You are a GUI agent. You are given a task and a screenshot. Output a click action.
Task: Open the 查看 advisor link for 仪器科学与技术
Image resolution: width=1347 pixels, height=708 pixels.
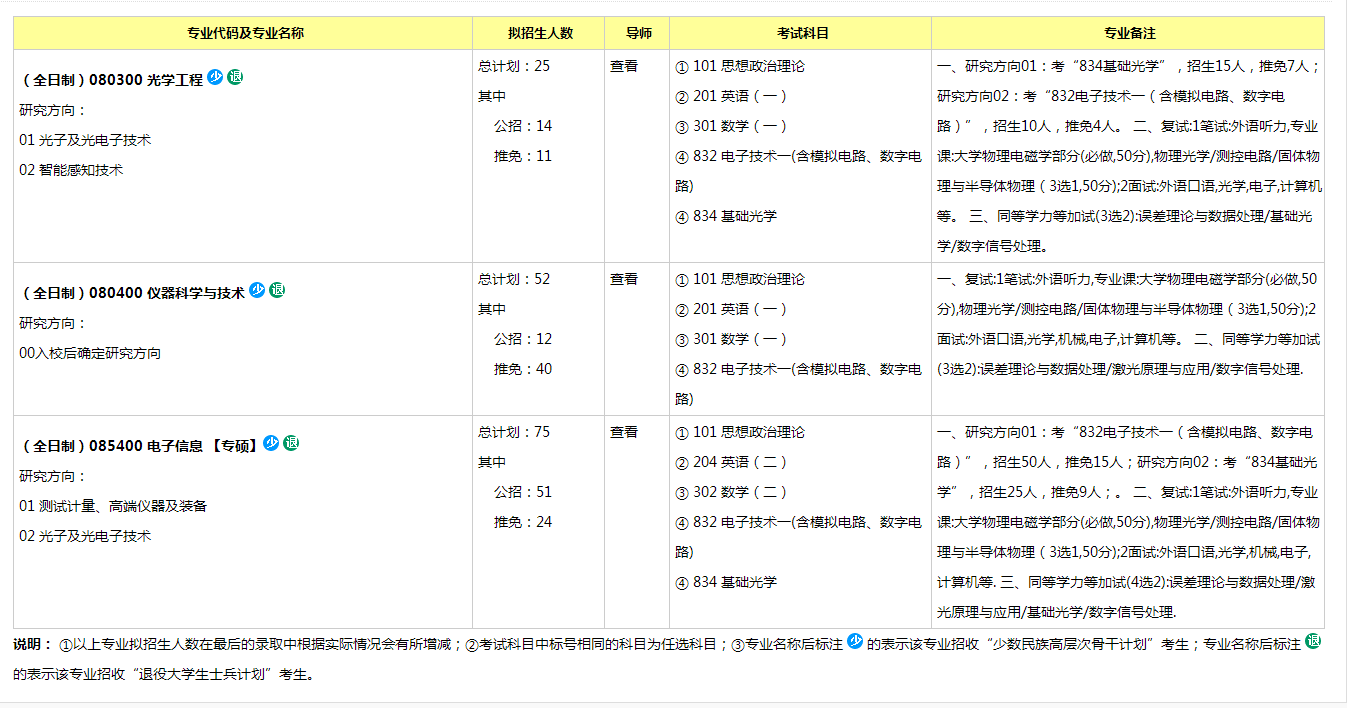tap(624, 279)
